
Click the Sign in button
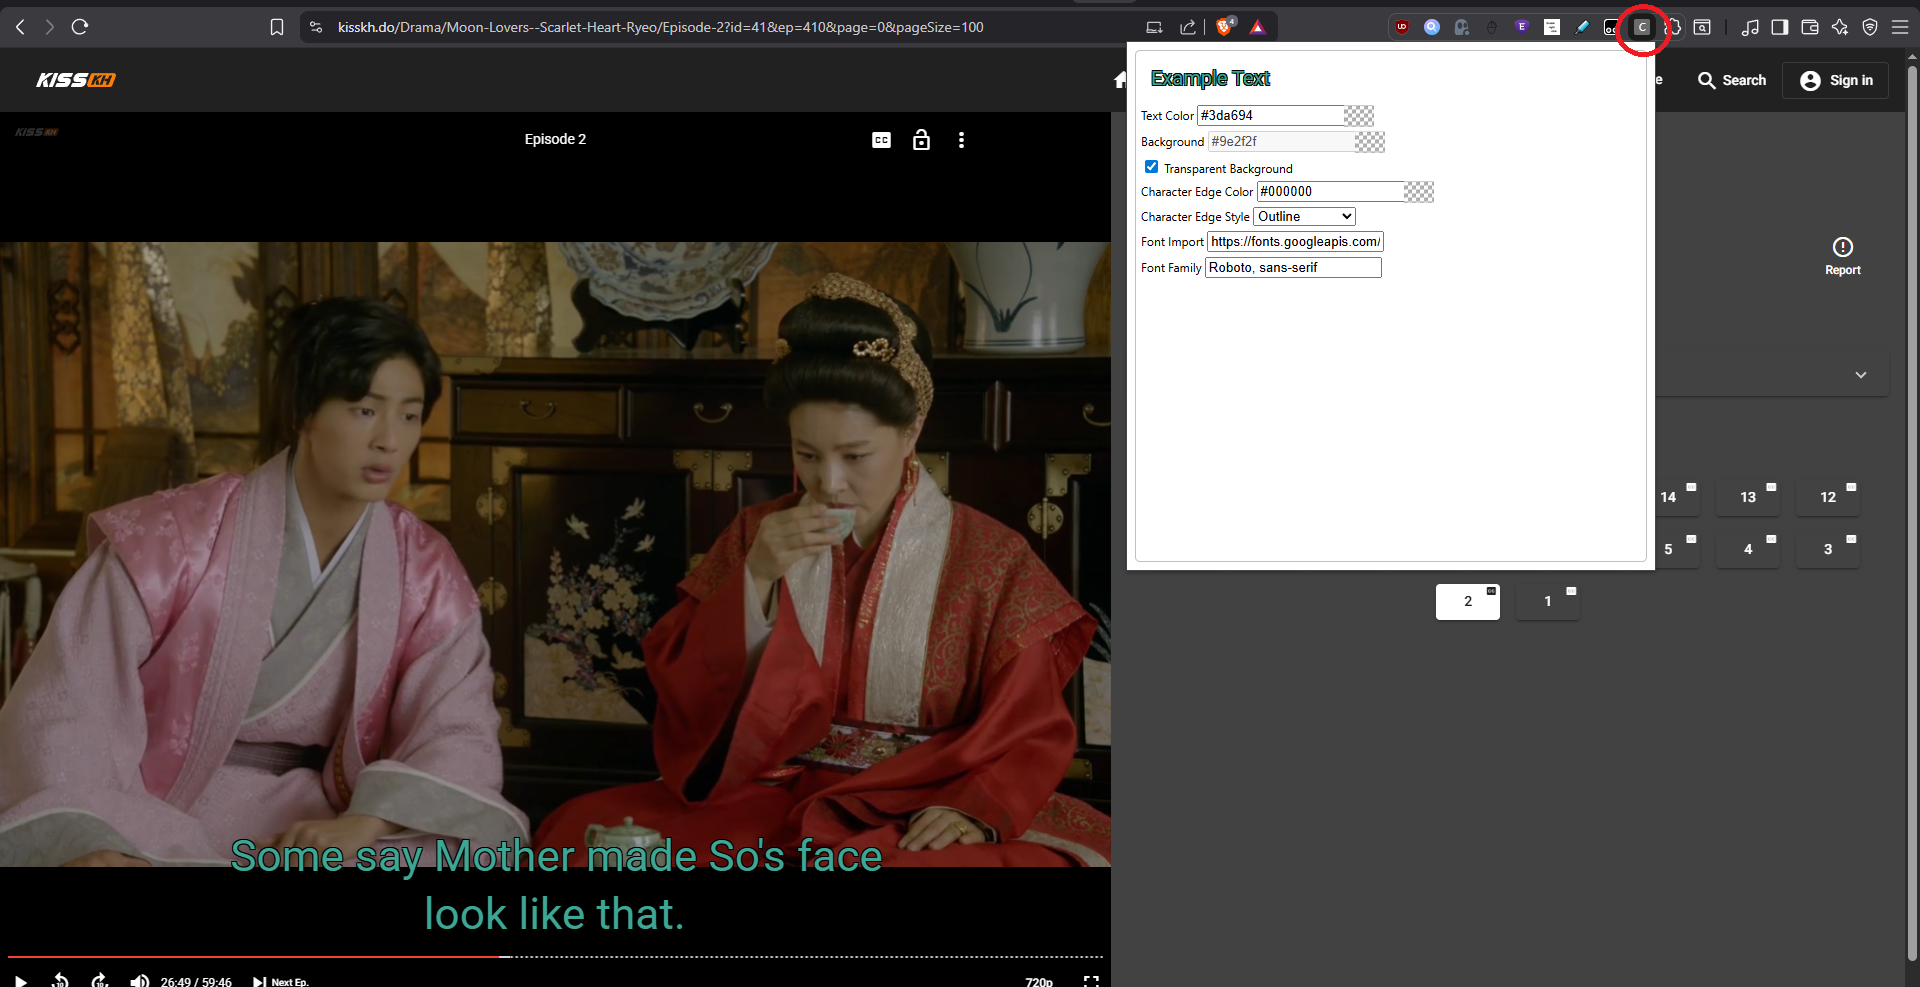click(x=1836, y=80)
